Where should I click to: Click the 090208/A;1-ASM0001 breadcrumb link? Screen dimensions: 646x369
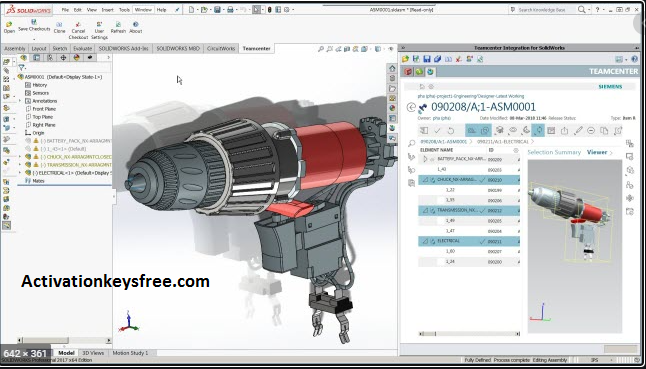pyautogui.click(x=444, y=141)
